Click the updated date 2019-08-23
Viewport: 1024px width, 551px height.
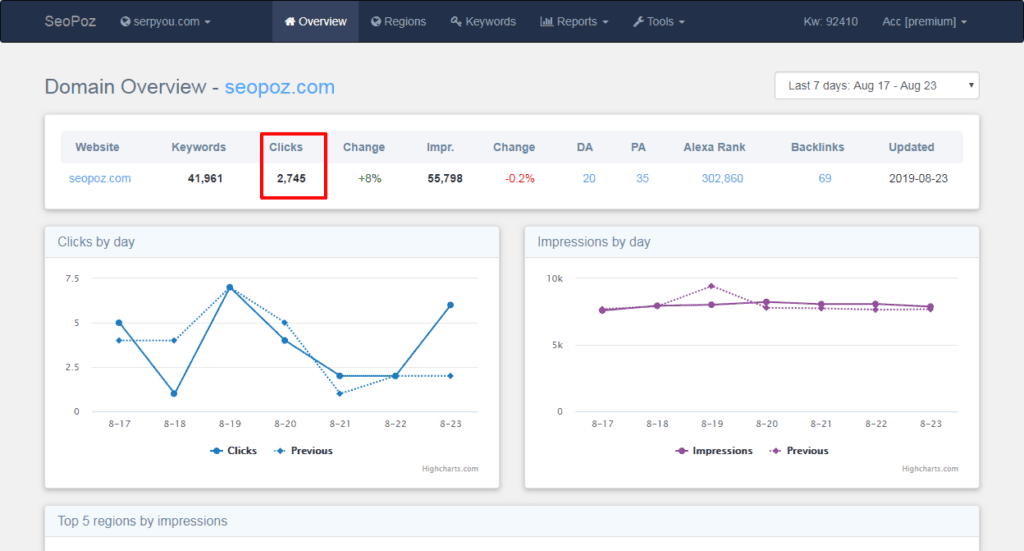click(918, 178)
